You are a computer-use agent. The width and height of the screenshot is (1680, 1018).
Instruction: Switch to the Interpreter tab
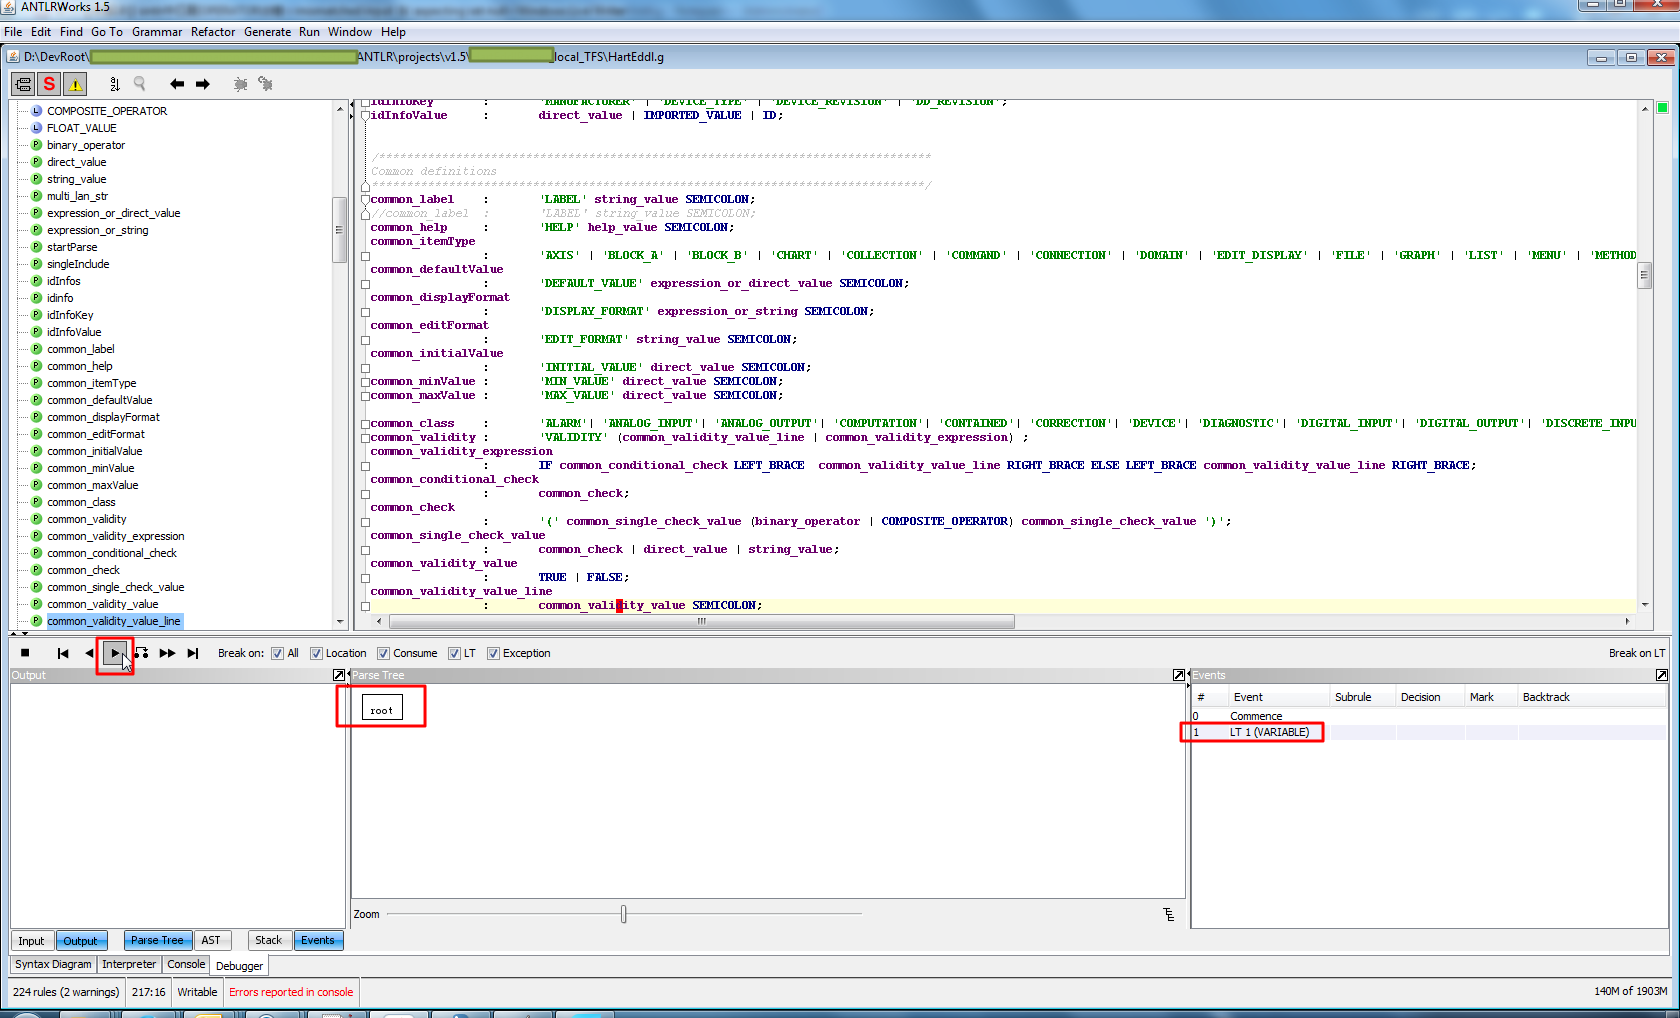[x=129, y=964]
